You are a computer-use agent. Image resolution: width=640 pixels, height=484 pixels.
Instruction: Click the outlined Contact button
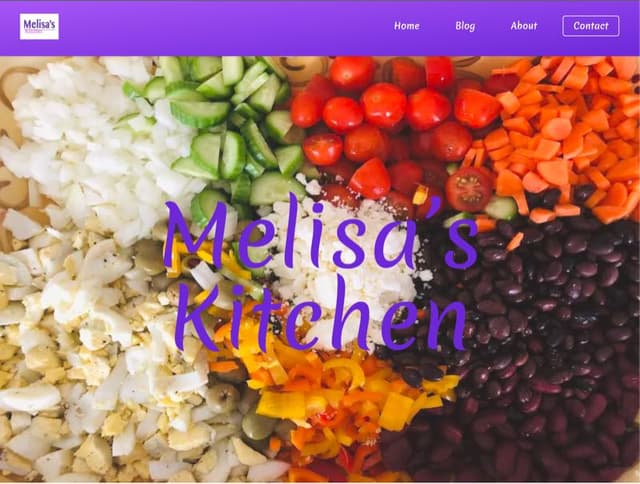pos(591,26)
